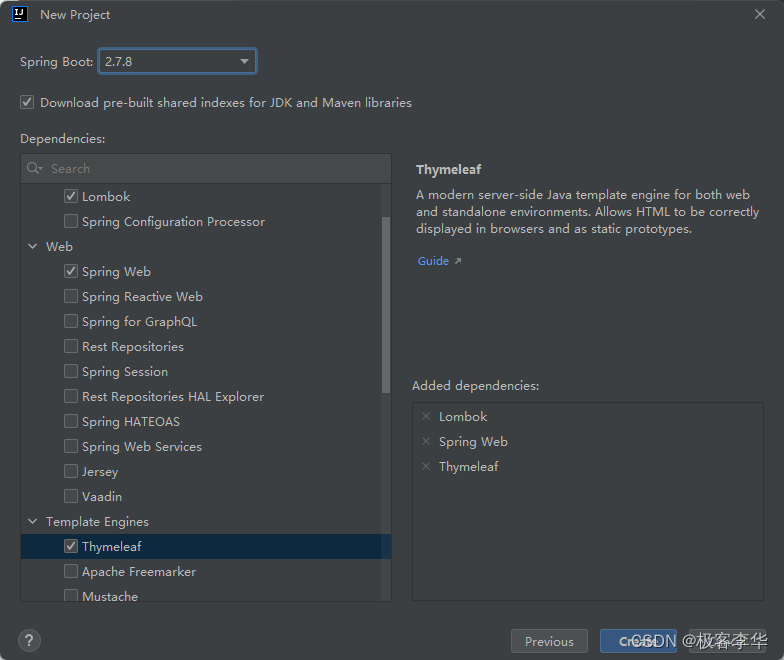Select the Spring Reactive Web label

tap(142, 297)
